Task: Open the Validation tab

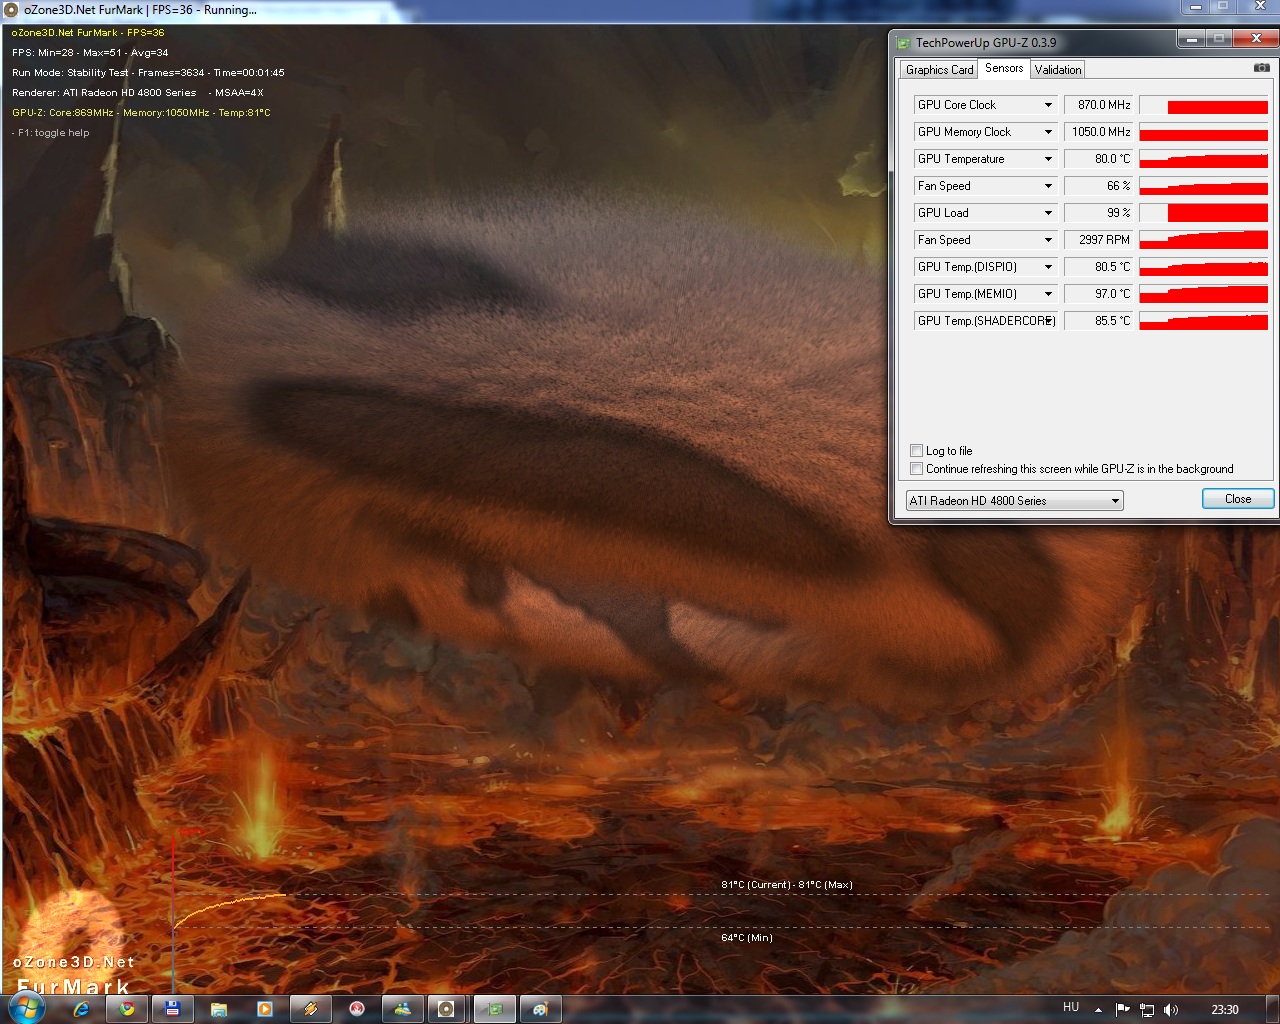Action: [1057, 70]
